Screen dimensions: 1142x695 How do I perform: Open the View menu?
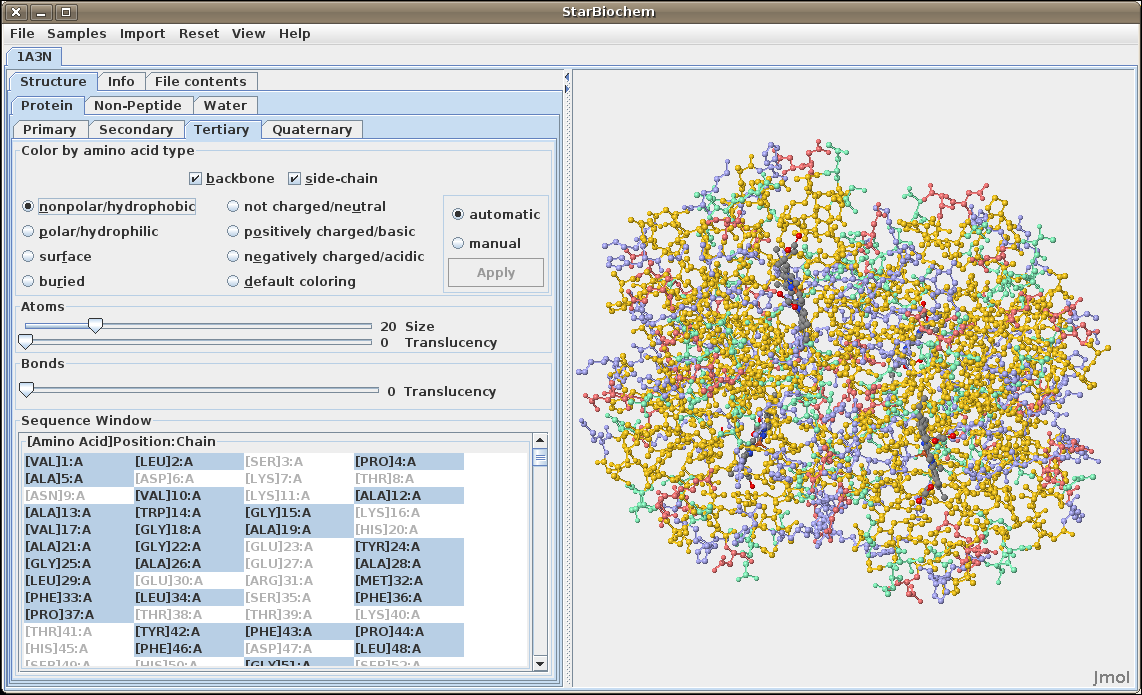pyautogui.click(x=248, y=34)
